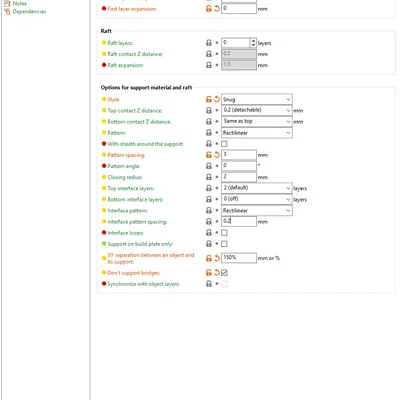The height and width of the screenshot is (400, 400).
Task: Click the Raft layers number field
Action: (236, 43)
